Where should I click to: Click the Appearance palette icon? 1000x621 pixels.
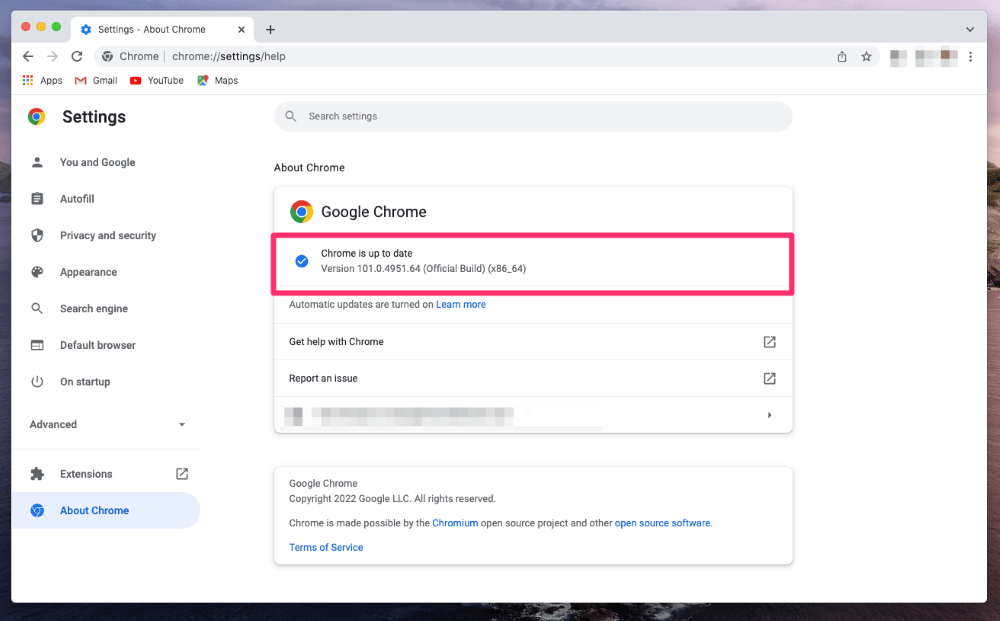pyautogui.click(x=37, y=272)
